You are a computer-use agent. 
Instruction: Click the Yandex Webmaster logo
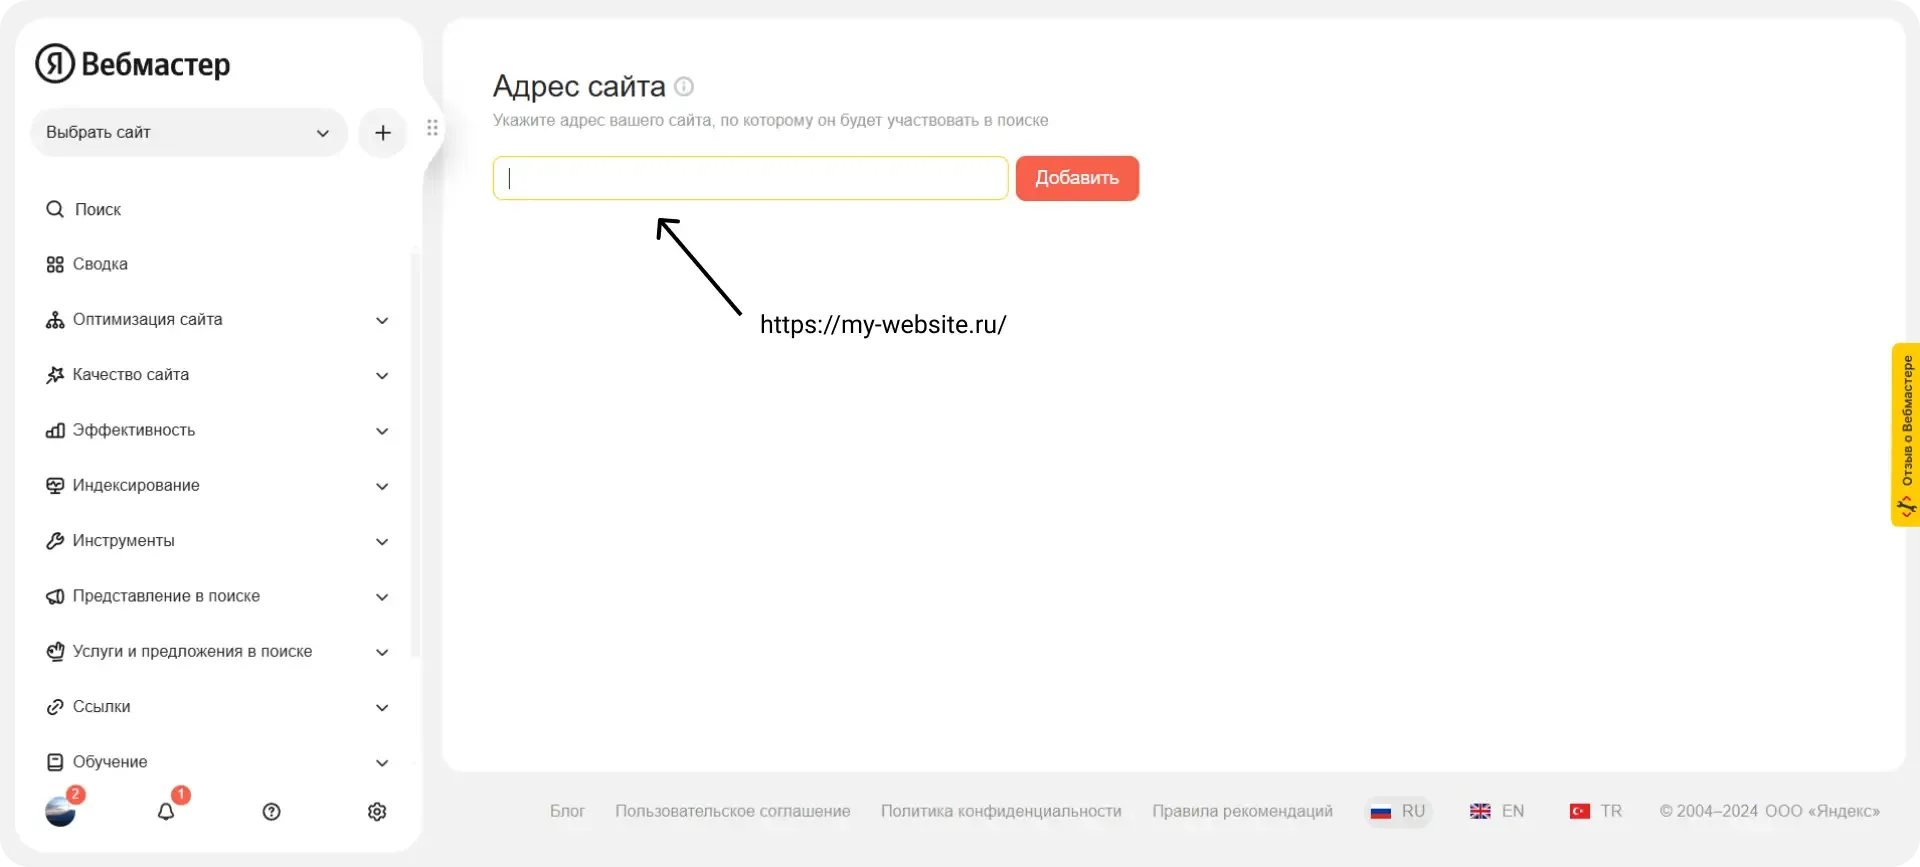133,64
